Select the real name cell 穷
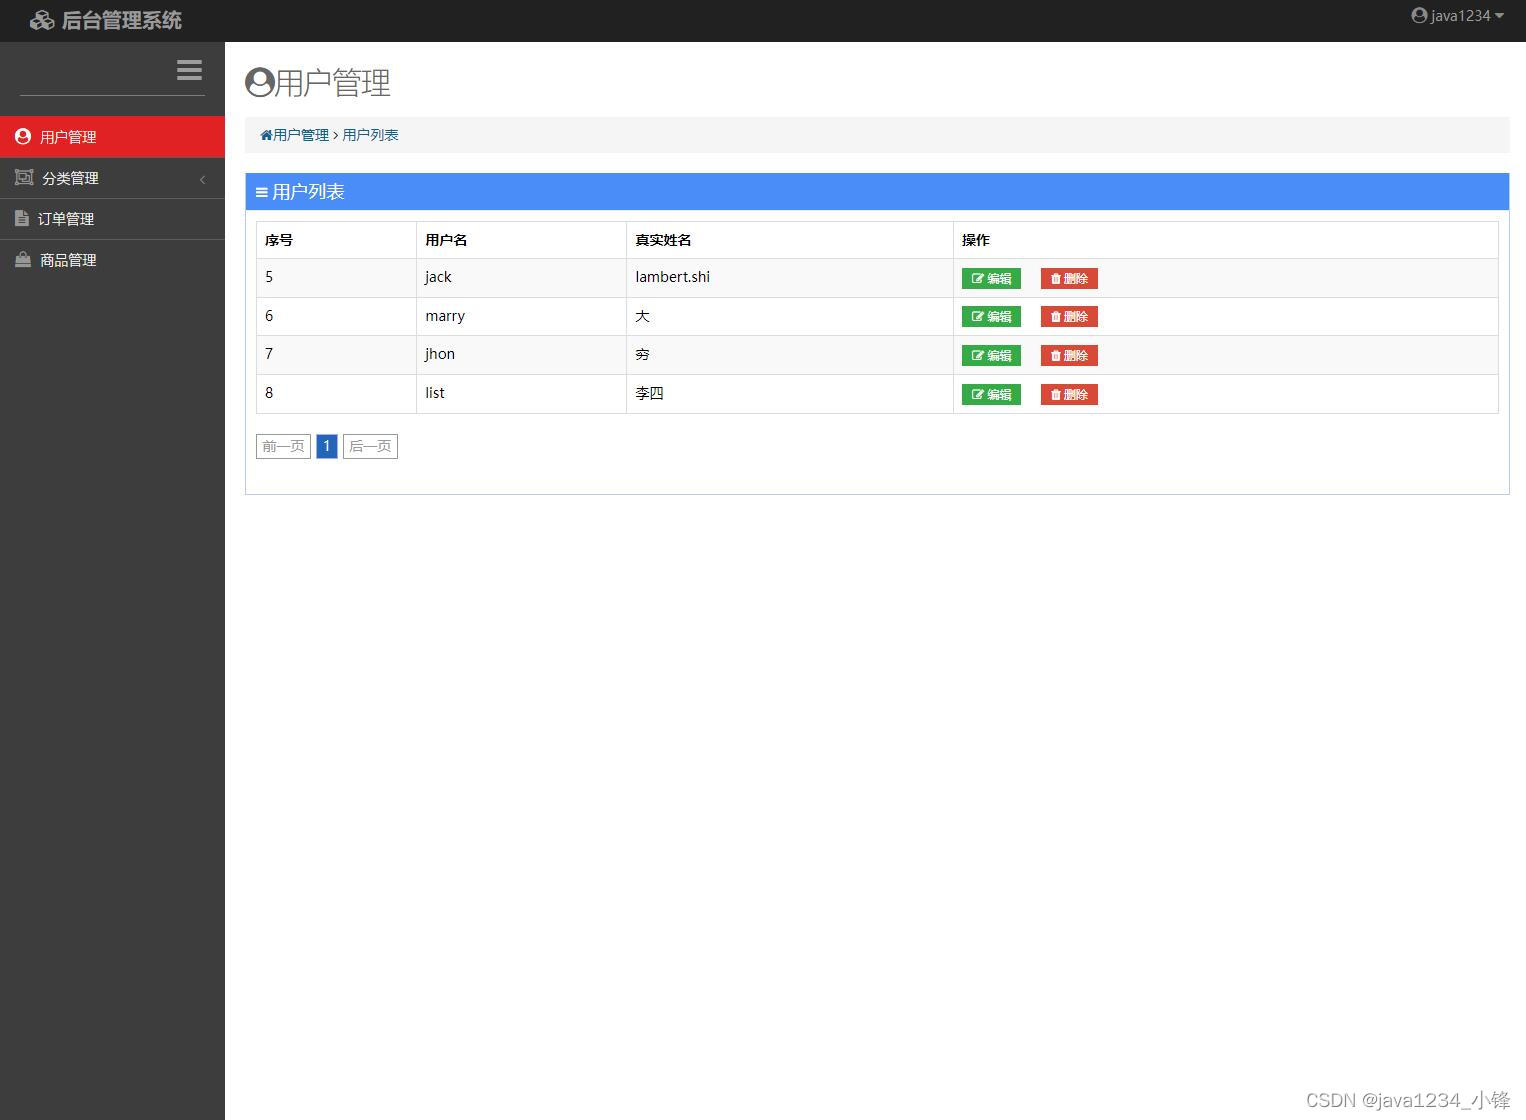The image size is (1526, 1120). click(x=790, y=354)
